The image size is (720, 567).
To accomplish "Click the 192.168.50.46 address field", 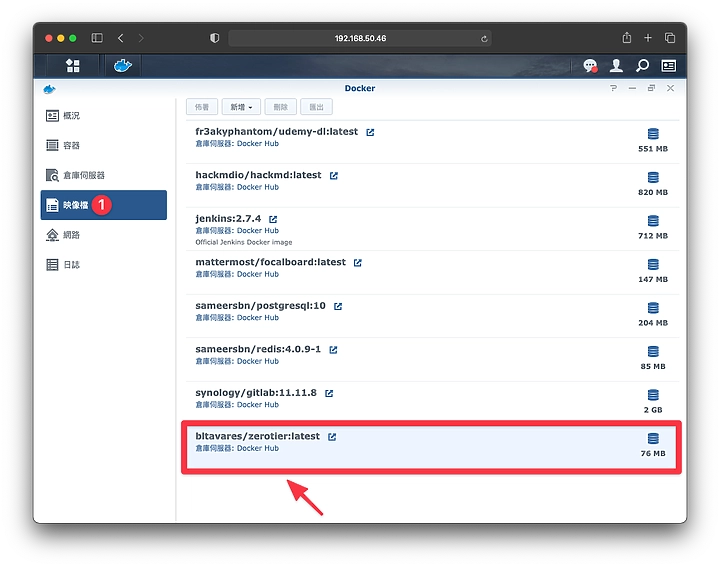I will [x=360, y=38].
